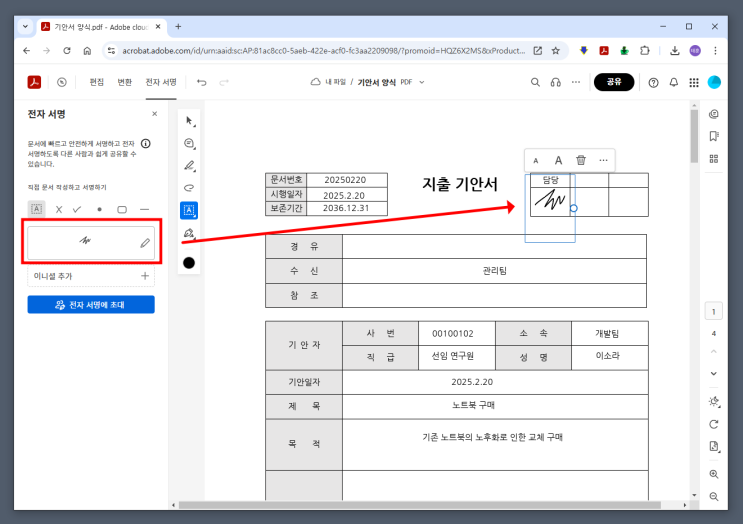This screenshot has height=524, width=743.
Task: Choose the cross mark fill icon
Action: tap(59, 209)
